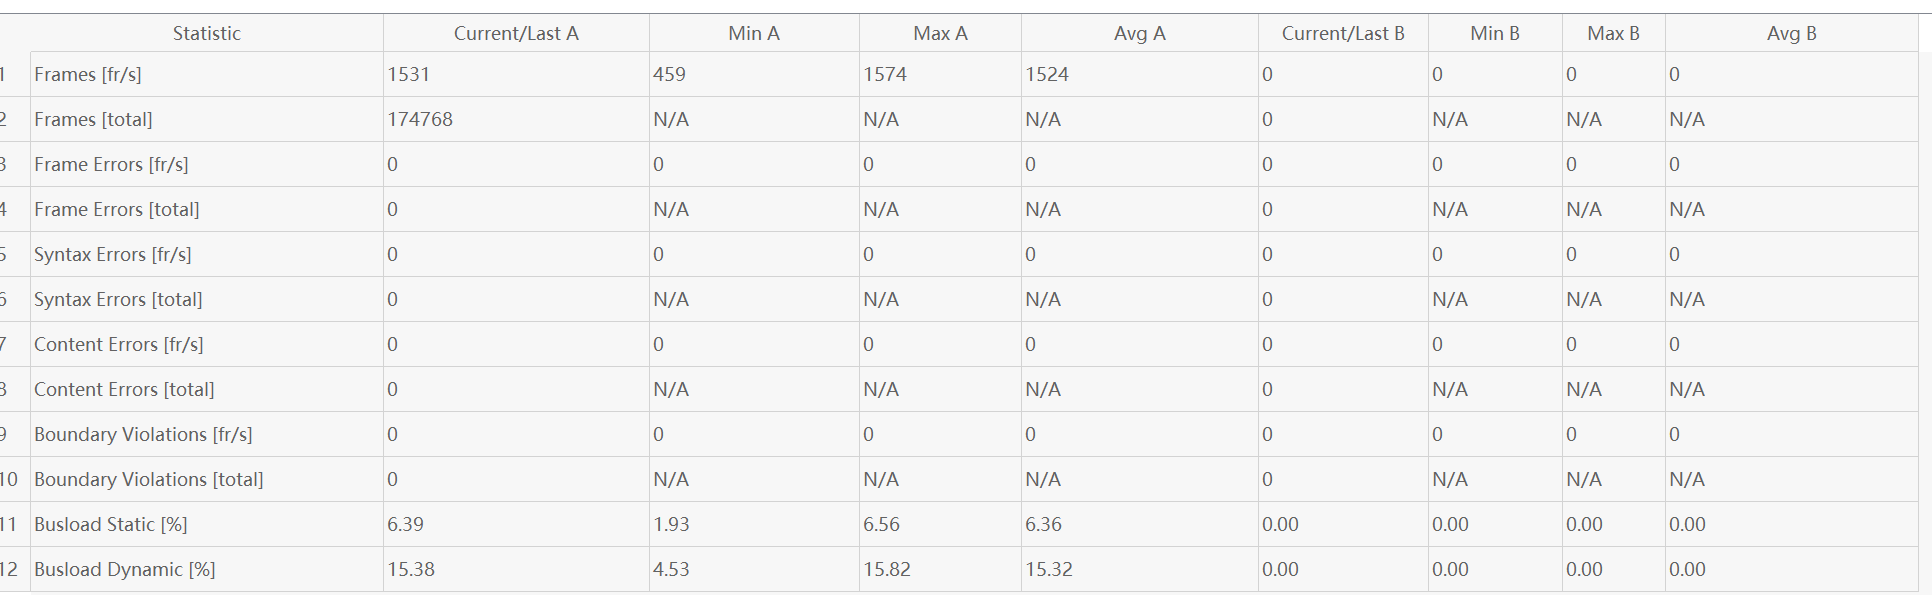Viewport: 1932px width, 595px height.
Task: Click row number 11 header
Action: click(10, 524)
